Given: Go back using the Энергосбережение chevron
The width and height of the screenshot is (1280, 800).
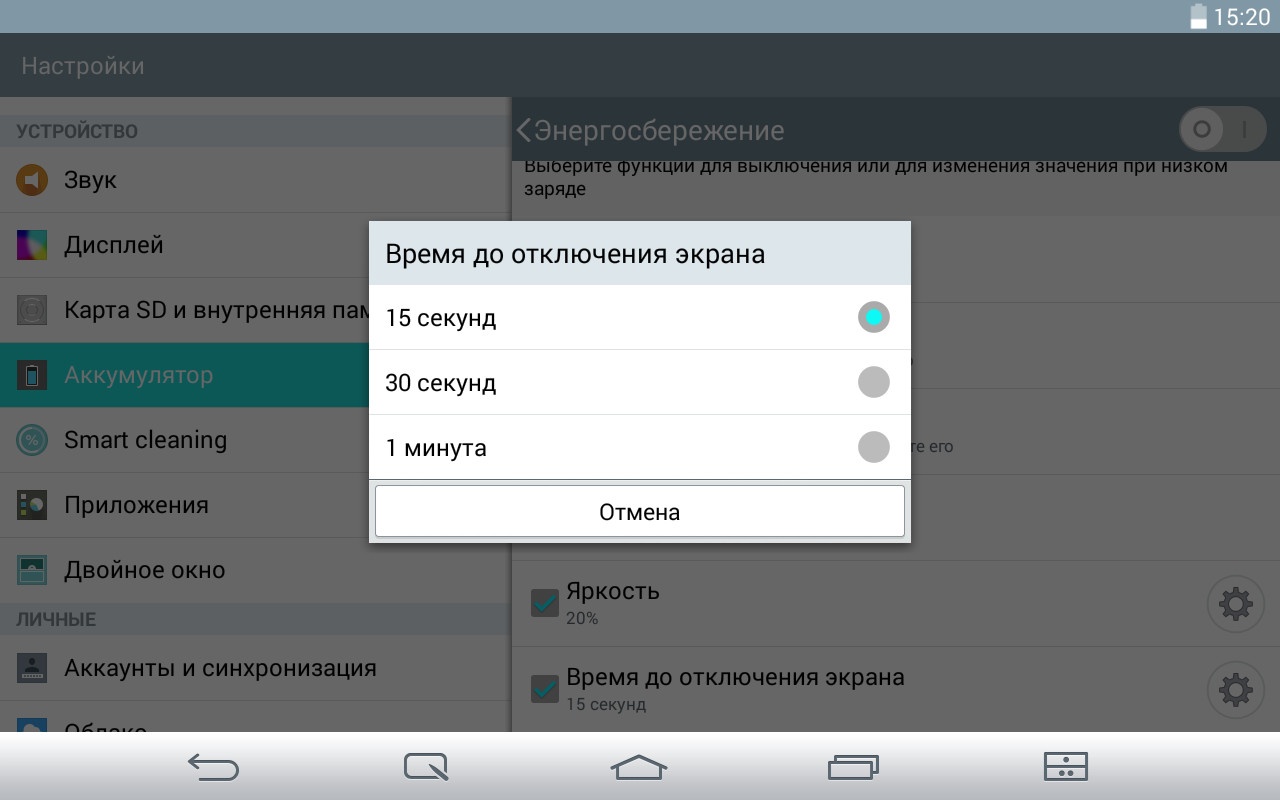Looking at the screenshot, I should point(524,130).
